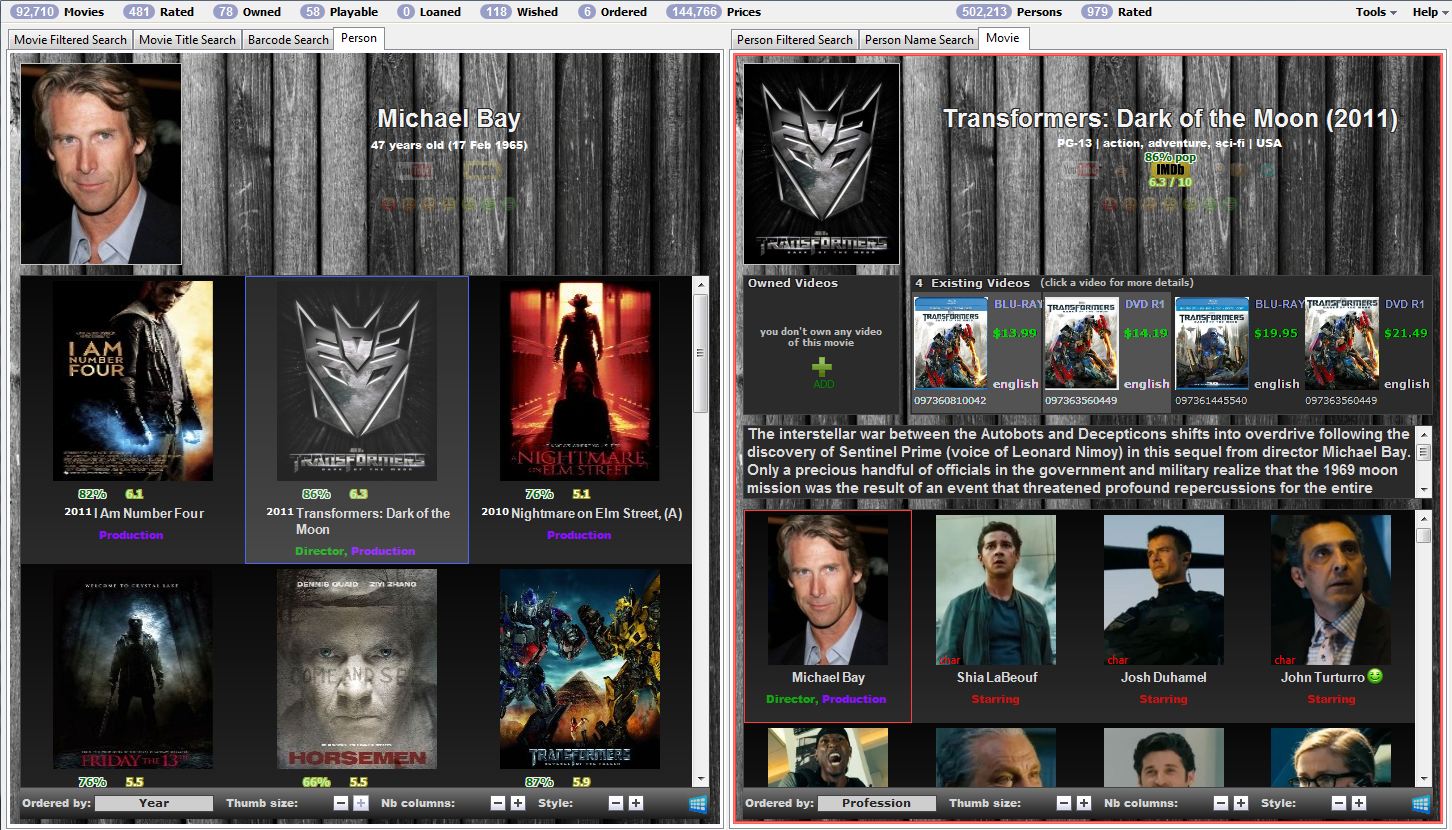Click the faded IMDb badge under Michael Bay's name
The height and width of the screenshot is (830, 1452).
click(x=482, y=170)
